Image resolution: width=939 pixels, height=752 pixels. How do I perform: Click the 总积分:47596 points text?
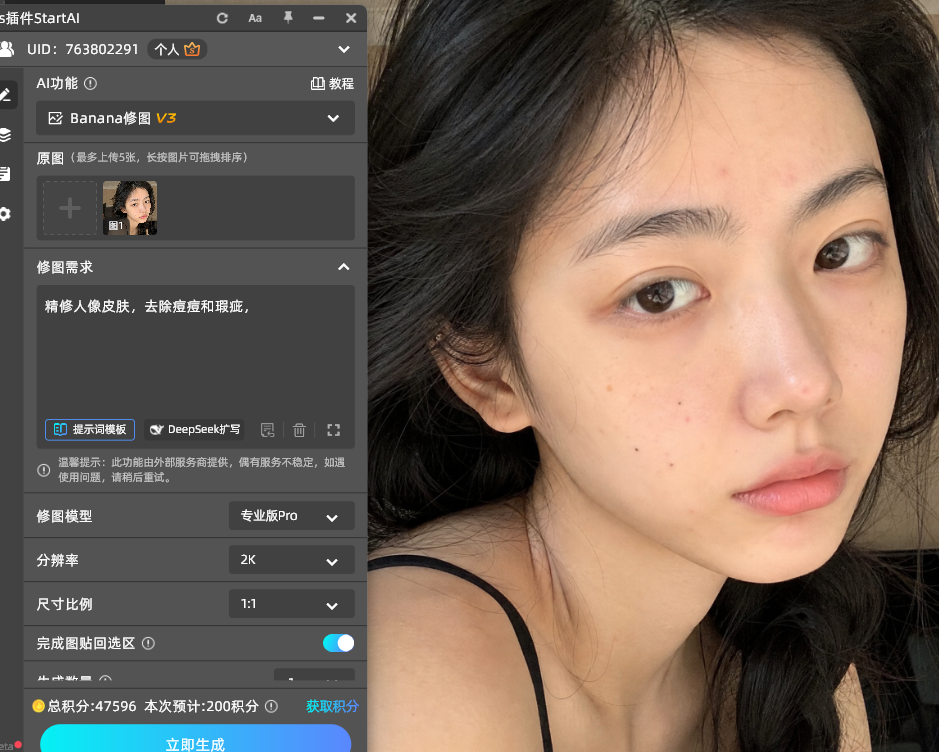[92, 706]
